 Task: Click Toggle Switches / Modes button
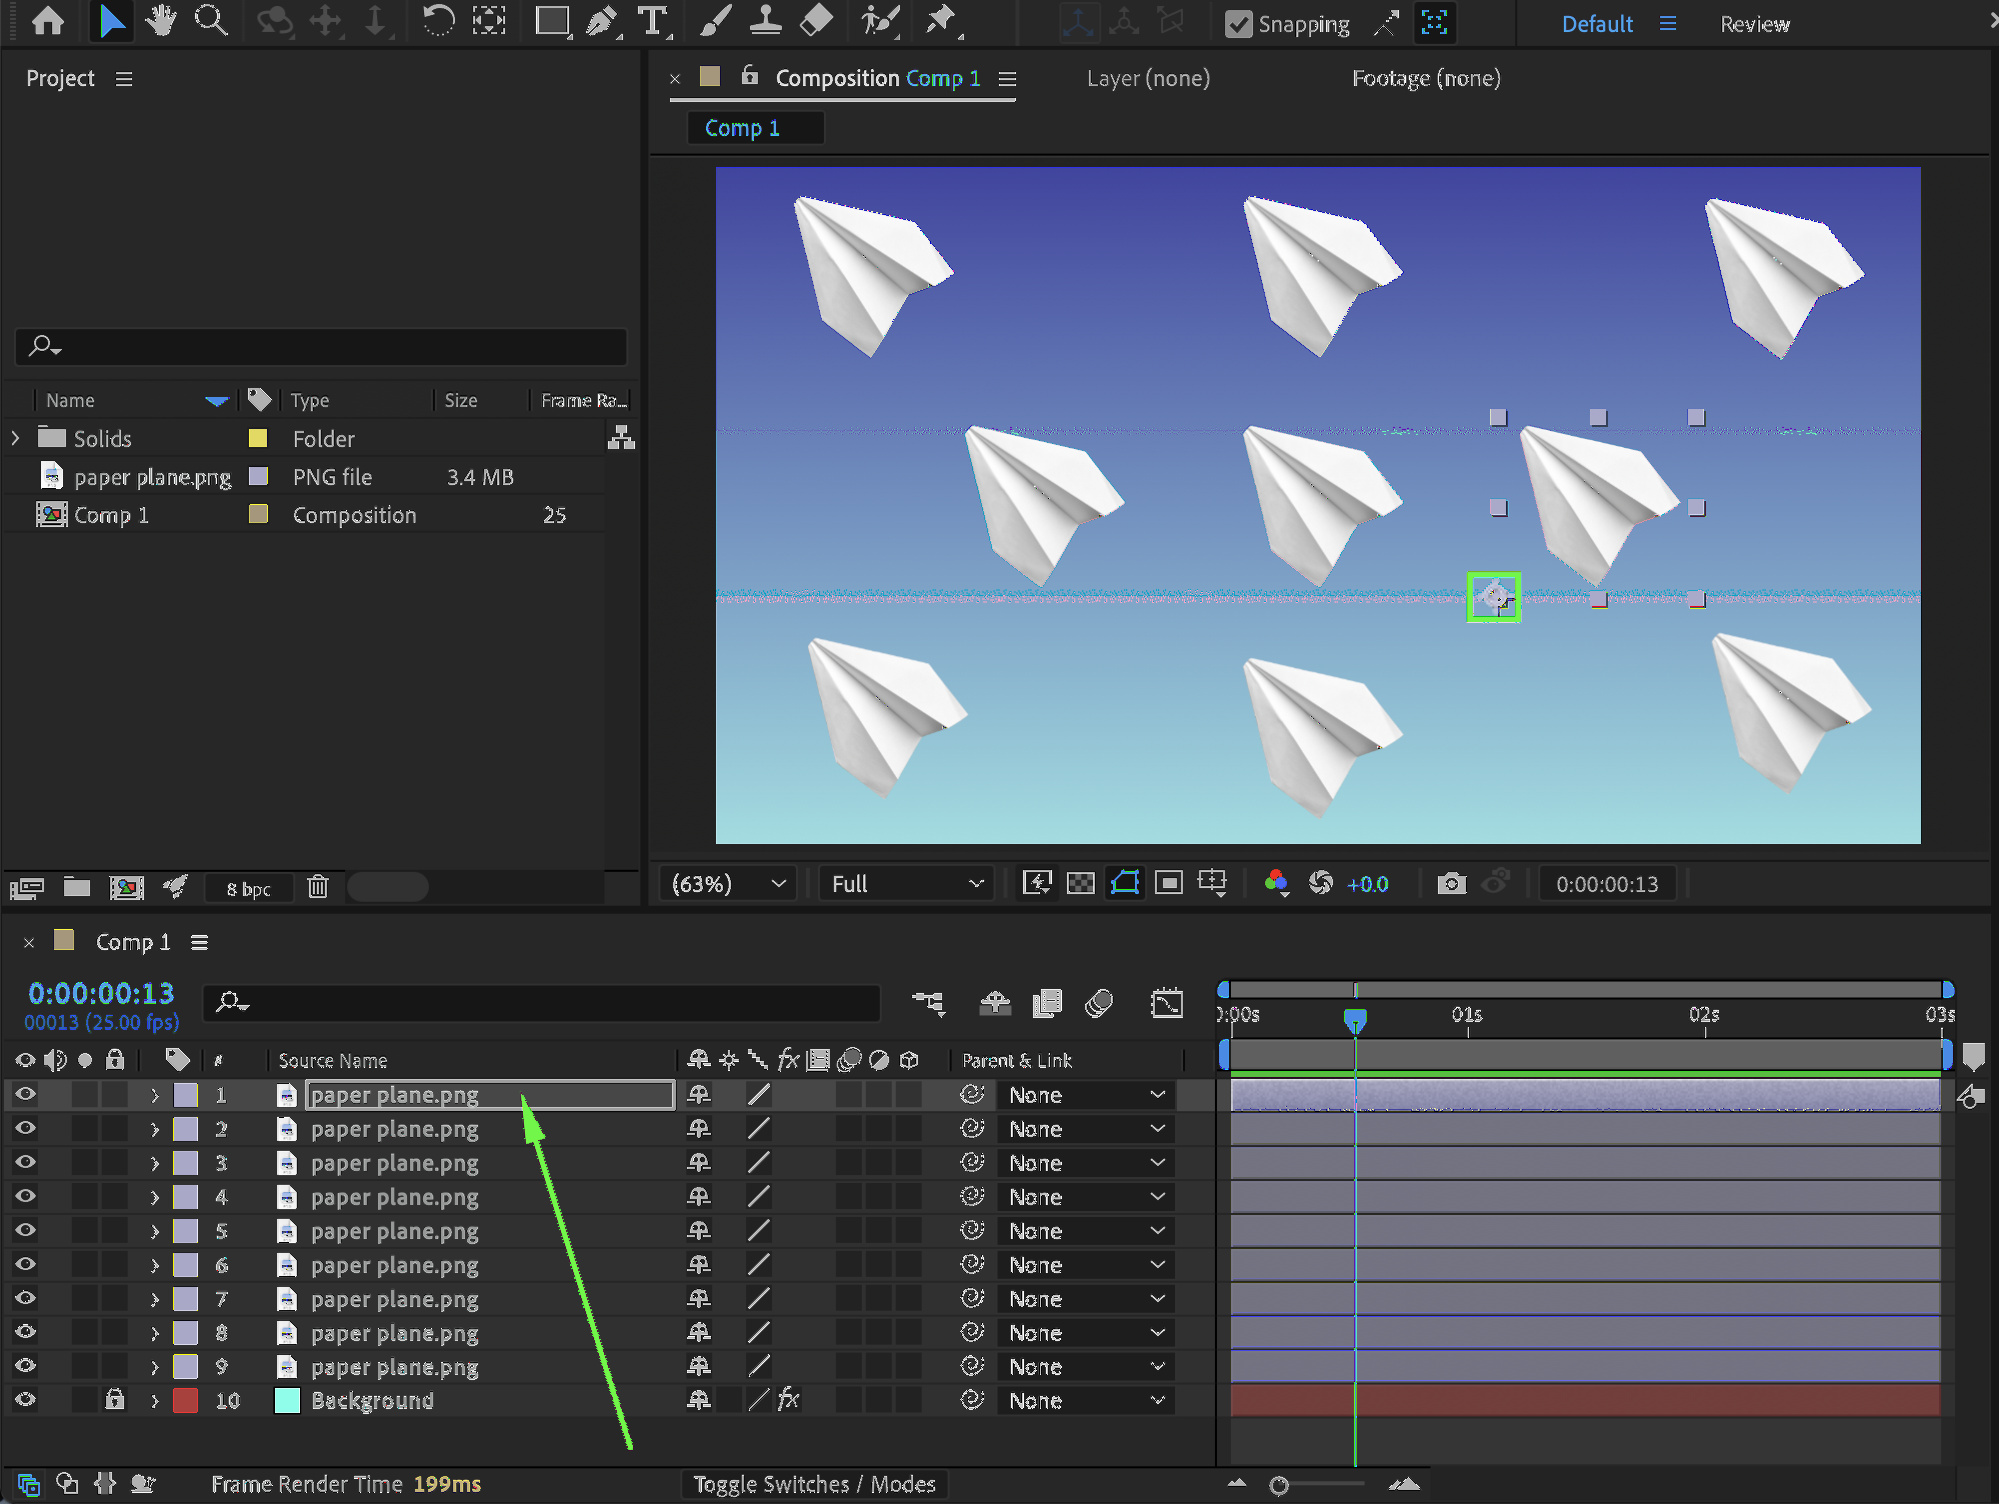[x=814, y=1484]
